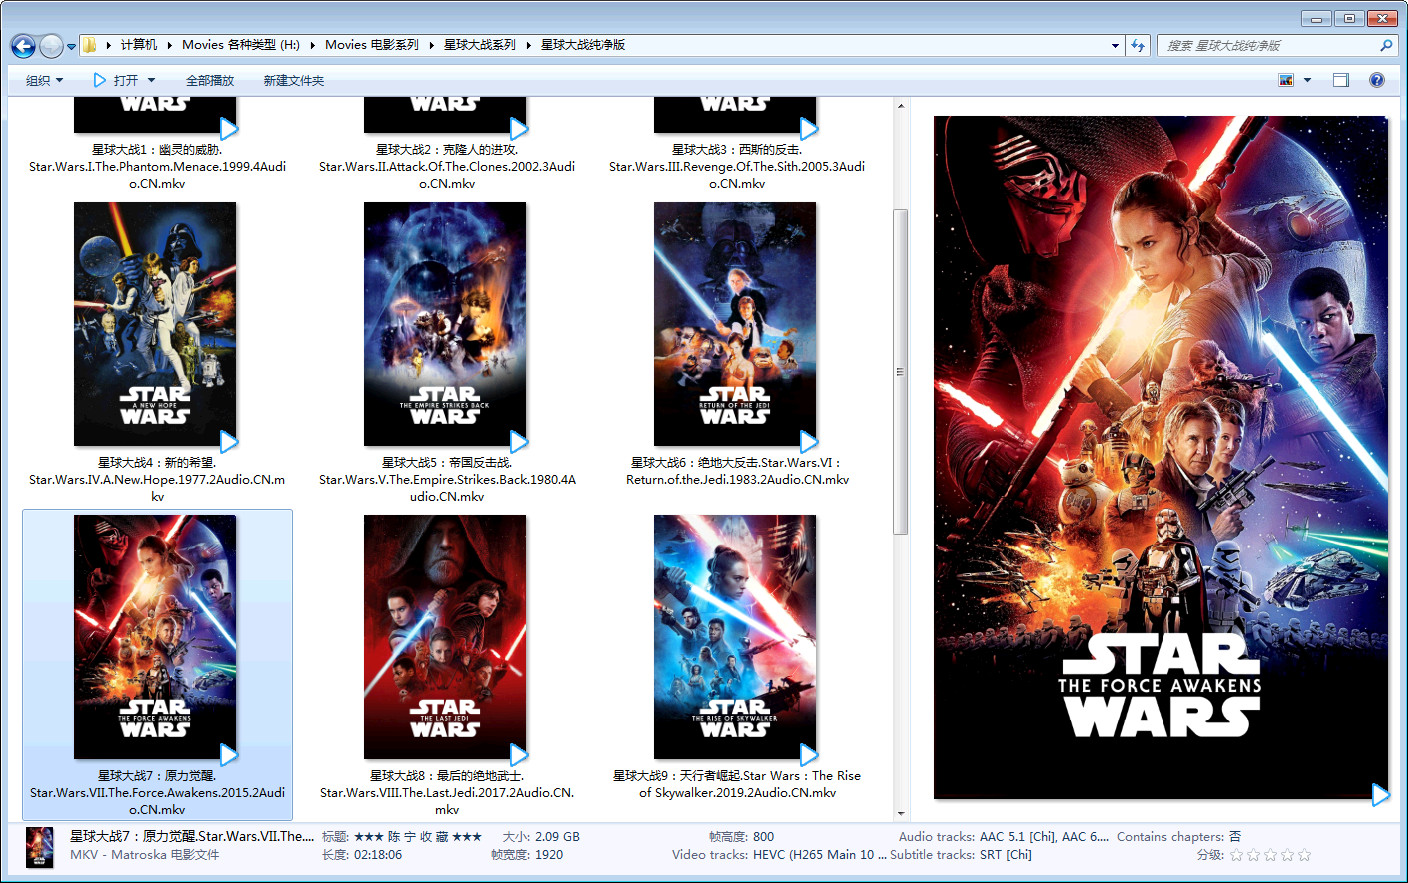The image size is (1408, 883).
Task: Click the MKV file icon in details pane
Action: click(39, 846)
